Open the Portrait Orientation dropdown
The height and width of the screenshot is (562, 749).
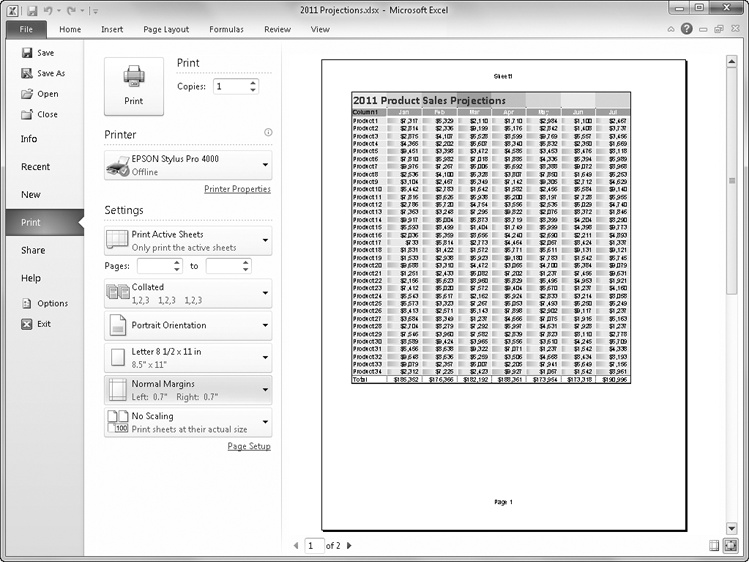pos(188,326)
